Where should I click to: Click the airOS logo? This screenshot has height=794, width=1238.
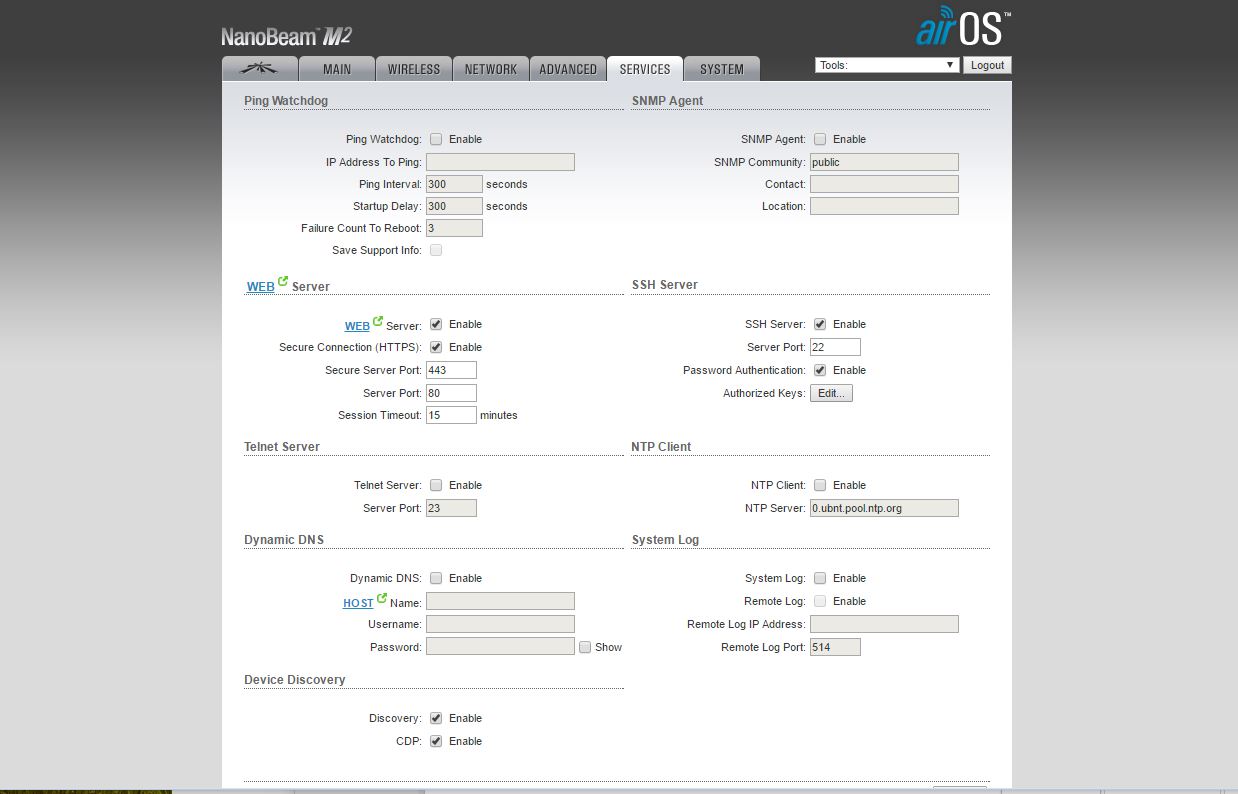click(963, 29)
